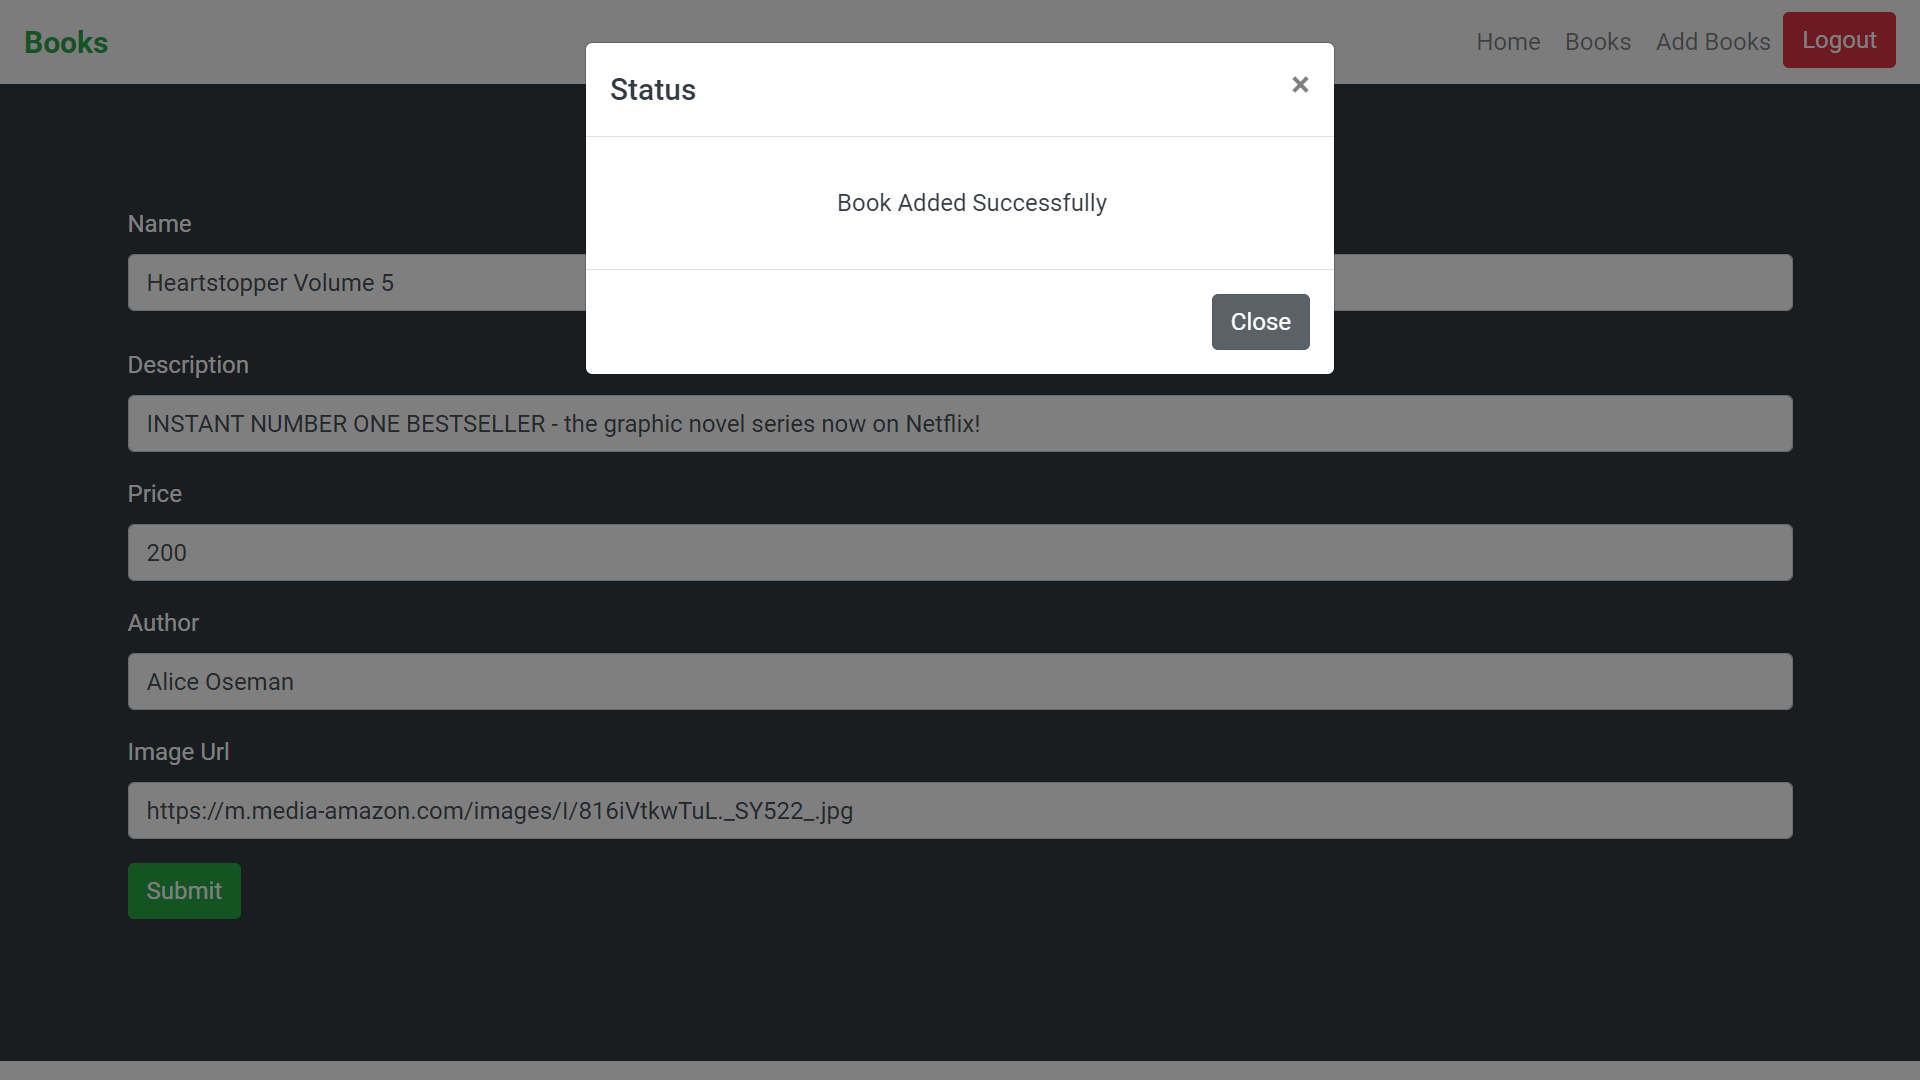The height and width of the screenshot is (1080, 1920).
Task: Click the Price field label
Action: [x=154, y=494]
